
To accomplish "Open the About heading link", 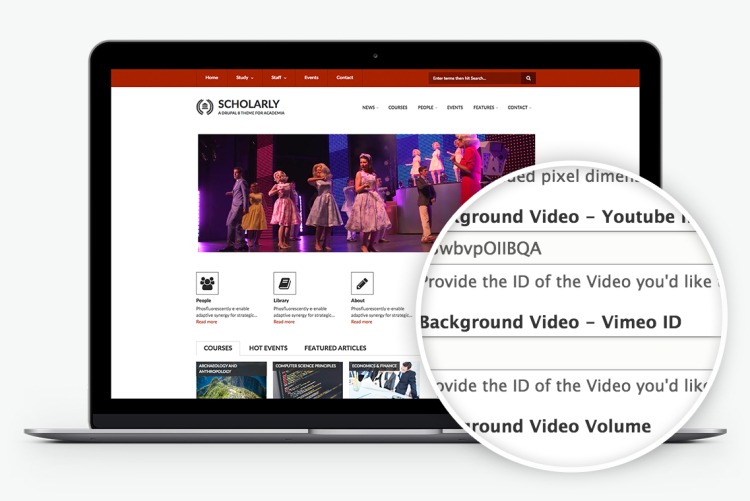I will [x=358, y=301].
